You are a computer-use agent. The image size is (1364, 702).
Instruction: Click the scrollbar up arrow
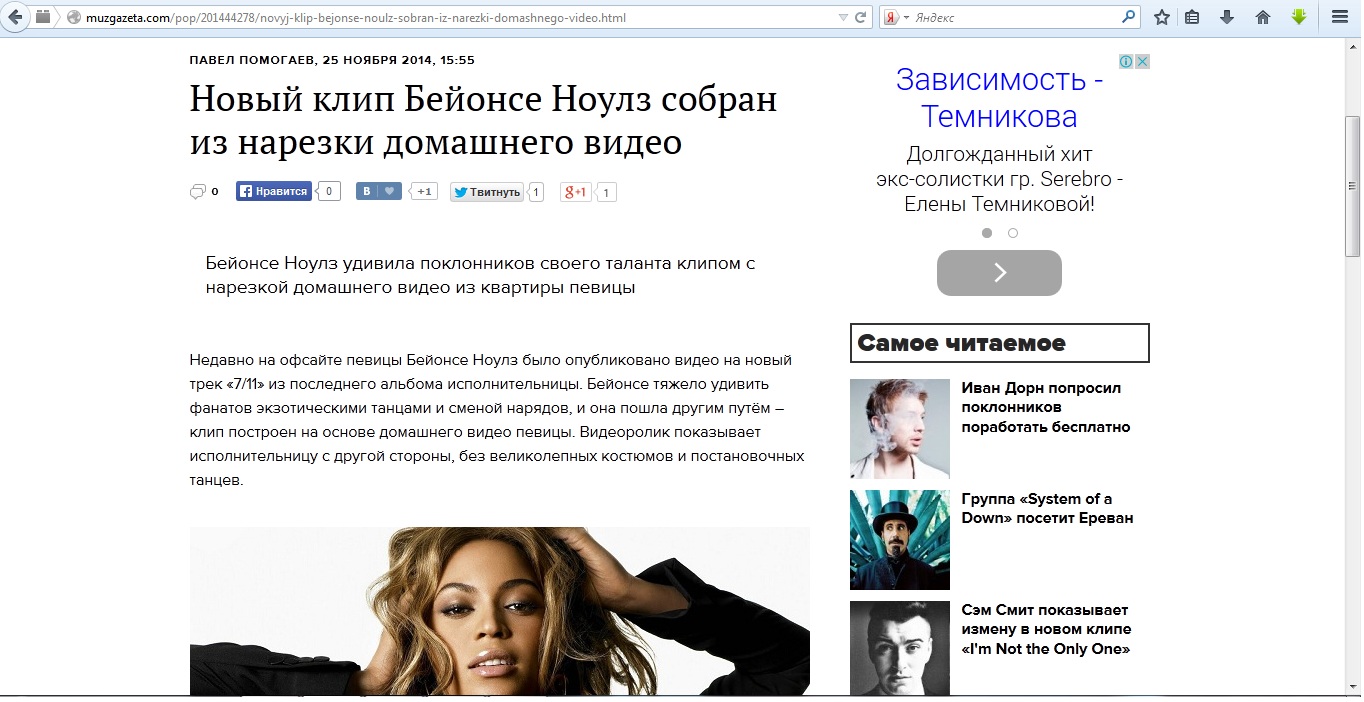point(1353,46)
